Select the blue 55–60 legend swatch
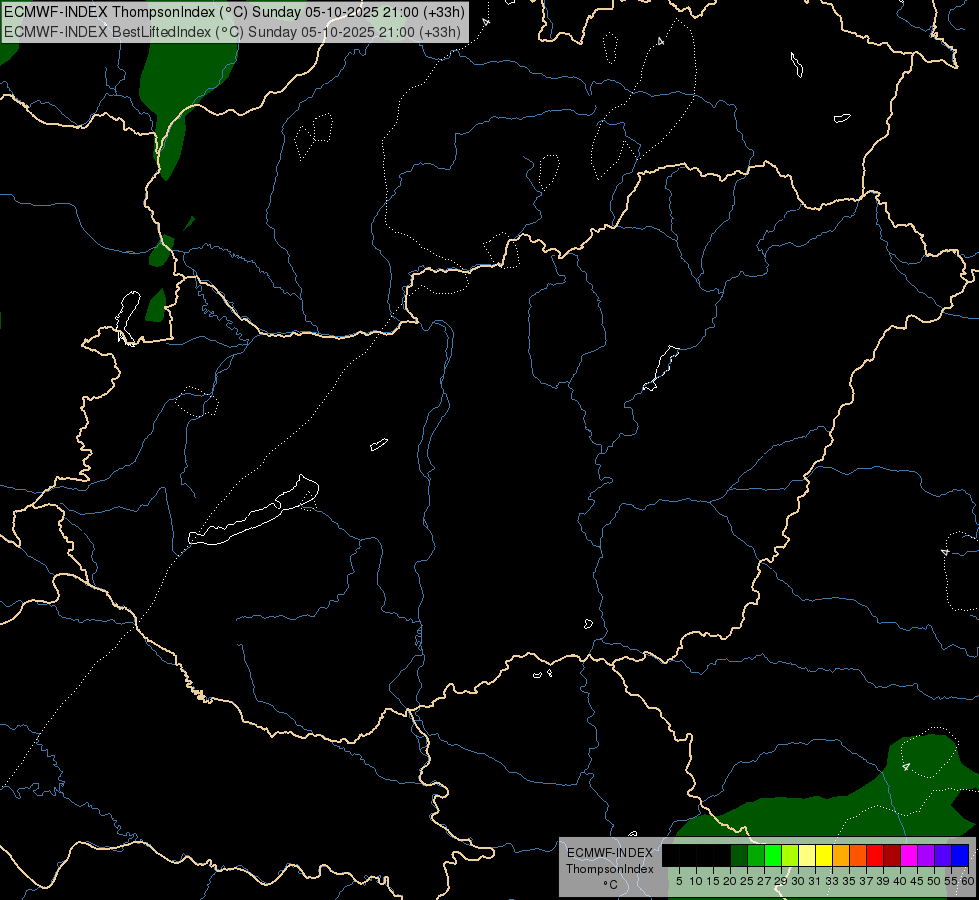The height and width of the screenshot is (900, 979). pos(960,855)
